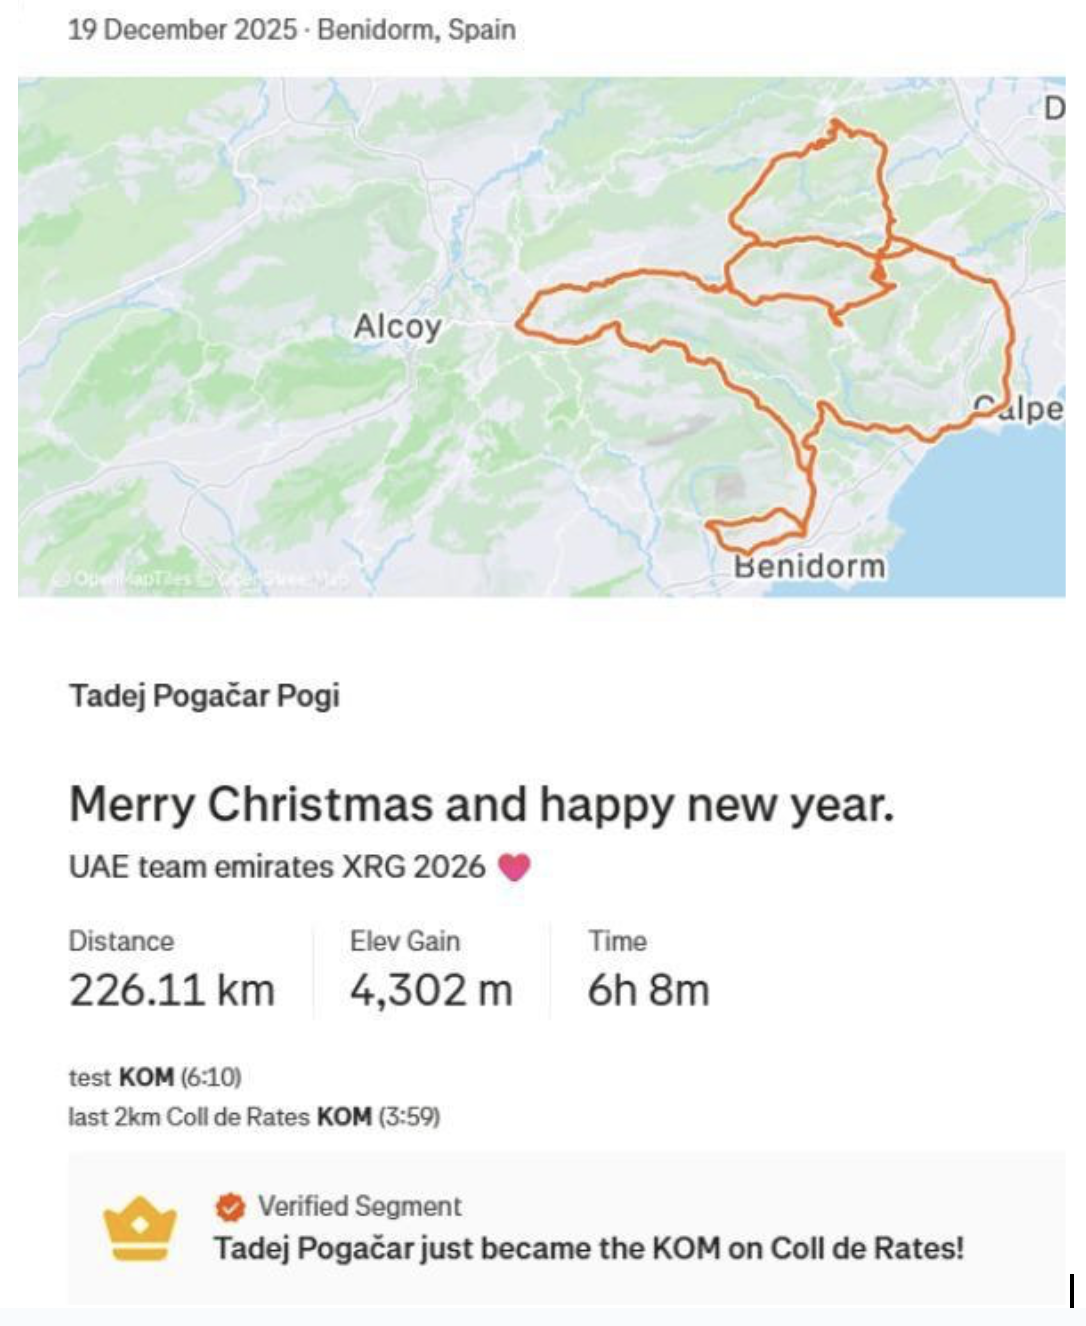Click the OpenMapTiles attribution on the map
1086x1326 pixels.
pos(120,579)
